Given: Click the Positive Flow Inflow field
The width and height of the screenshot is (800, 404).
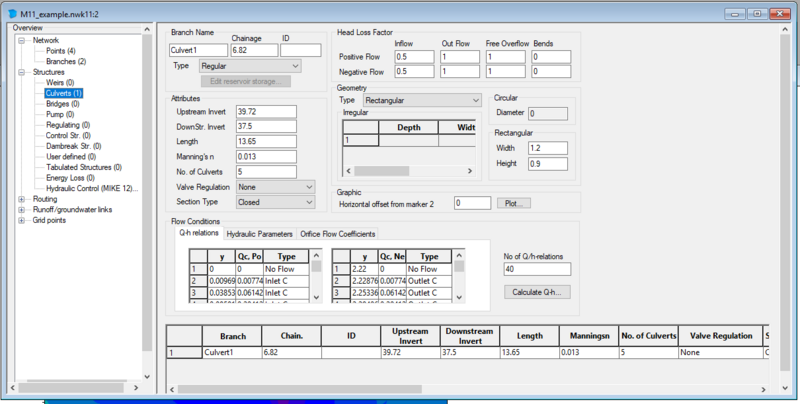Looking at the screenshot, I should 414,57.
